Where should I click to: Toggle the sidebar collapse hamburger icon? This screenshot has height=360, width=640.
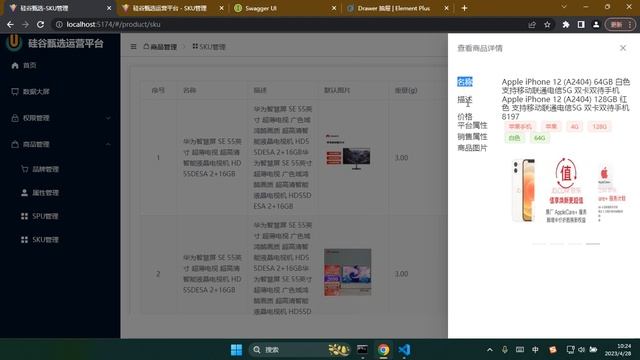point(133,47)
